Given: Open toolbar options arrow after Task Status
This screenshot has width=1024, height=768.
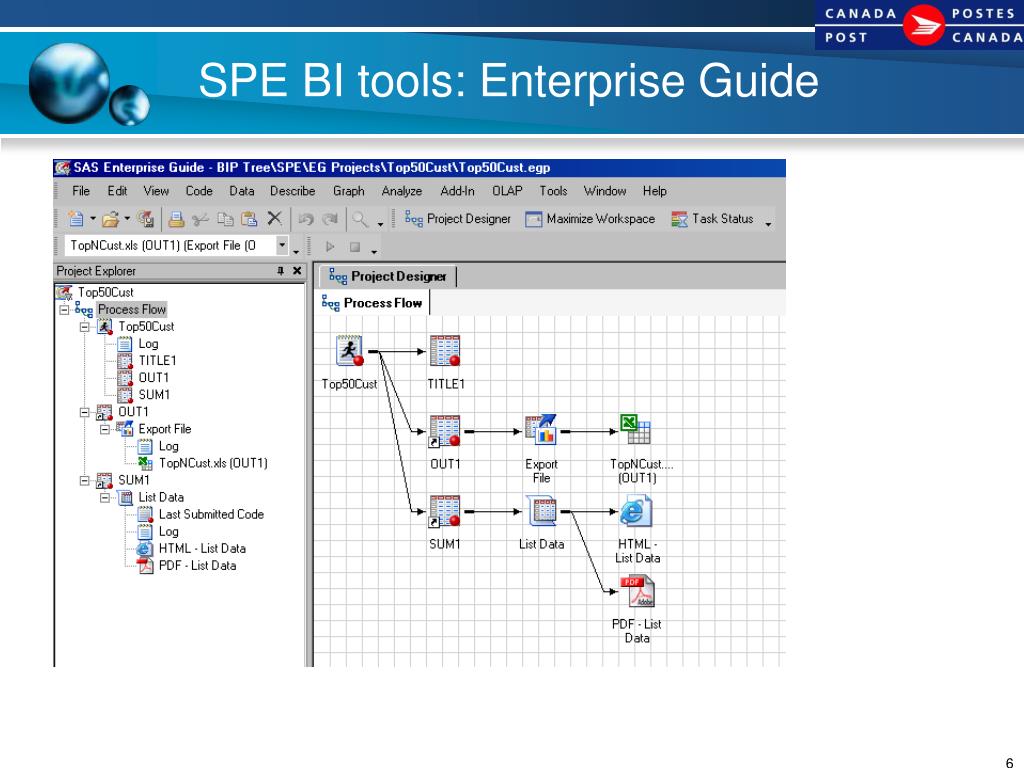Looking at the screenshot, I should (x=768, y=223).
